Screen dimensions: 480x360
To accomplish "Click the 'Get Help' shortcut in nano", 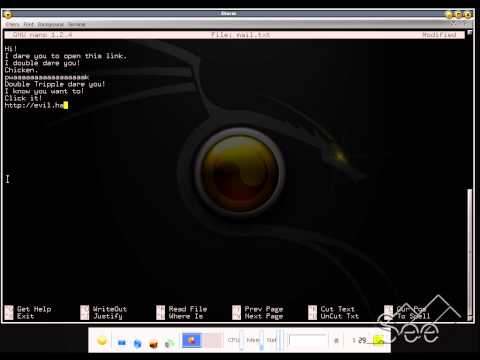I will (34, 309).
